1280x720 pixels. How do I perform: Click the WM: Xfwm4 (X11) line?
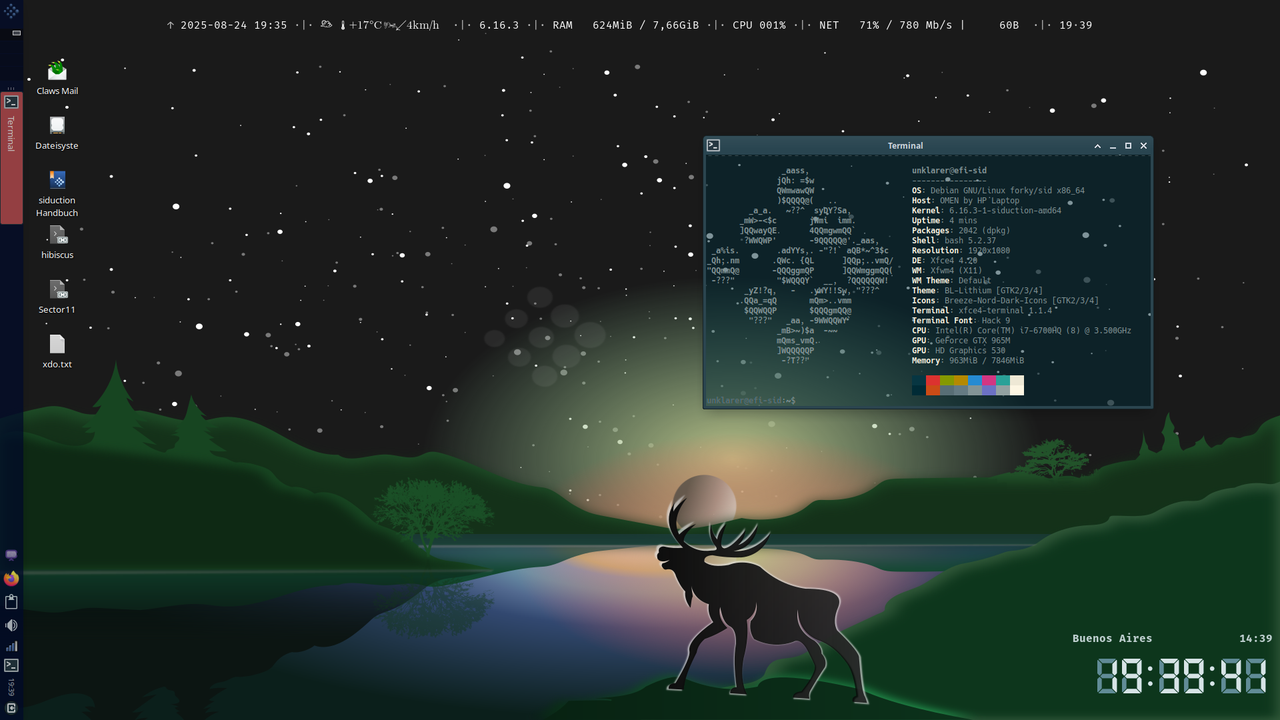pyautogui.click(x=947, y=270)
